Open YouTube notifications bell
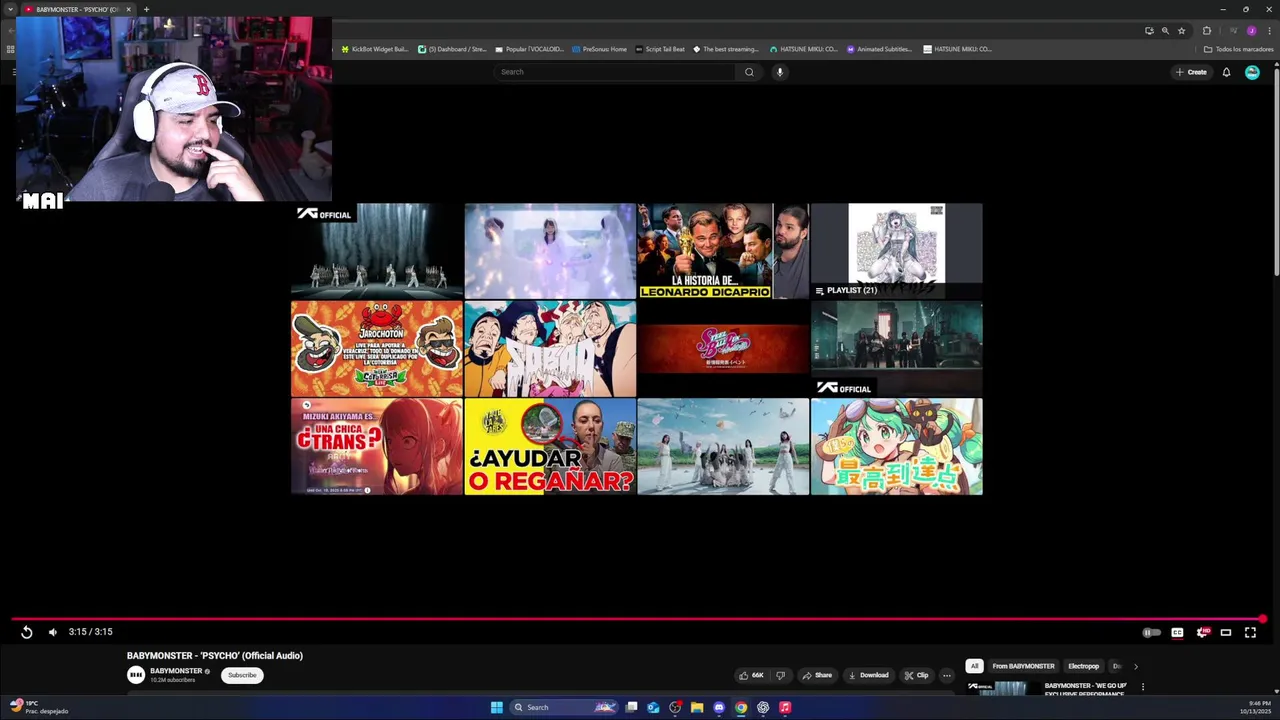1280x720 pixels. click(1226, 72)
